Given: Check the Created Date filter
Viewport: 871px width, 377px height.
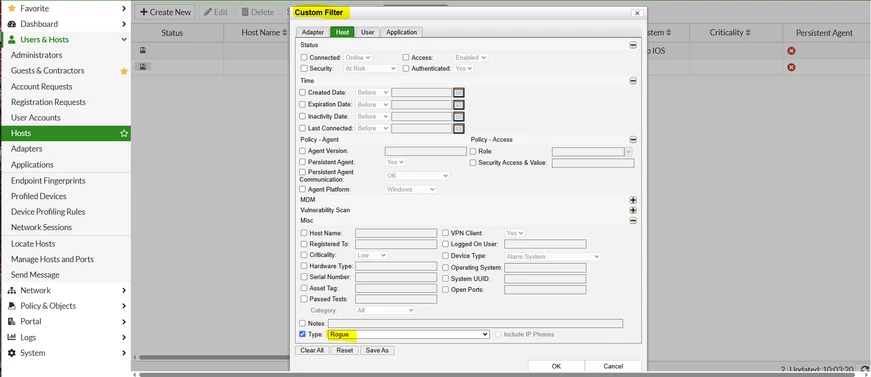Looking at the screenshot, I should tap(303, 92).
